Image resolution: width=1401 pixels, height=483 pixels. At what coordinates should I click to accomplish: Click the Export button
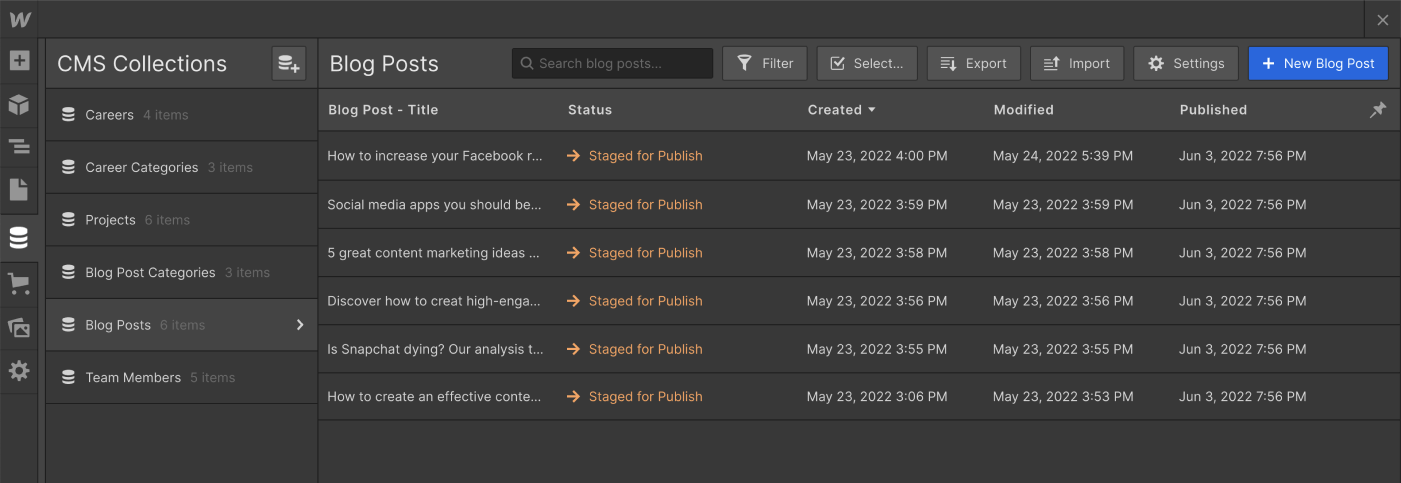(x=973, y=63)
